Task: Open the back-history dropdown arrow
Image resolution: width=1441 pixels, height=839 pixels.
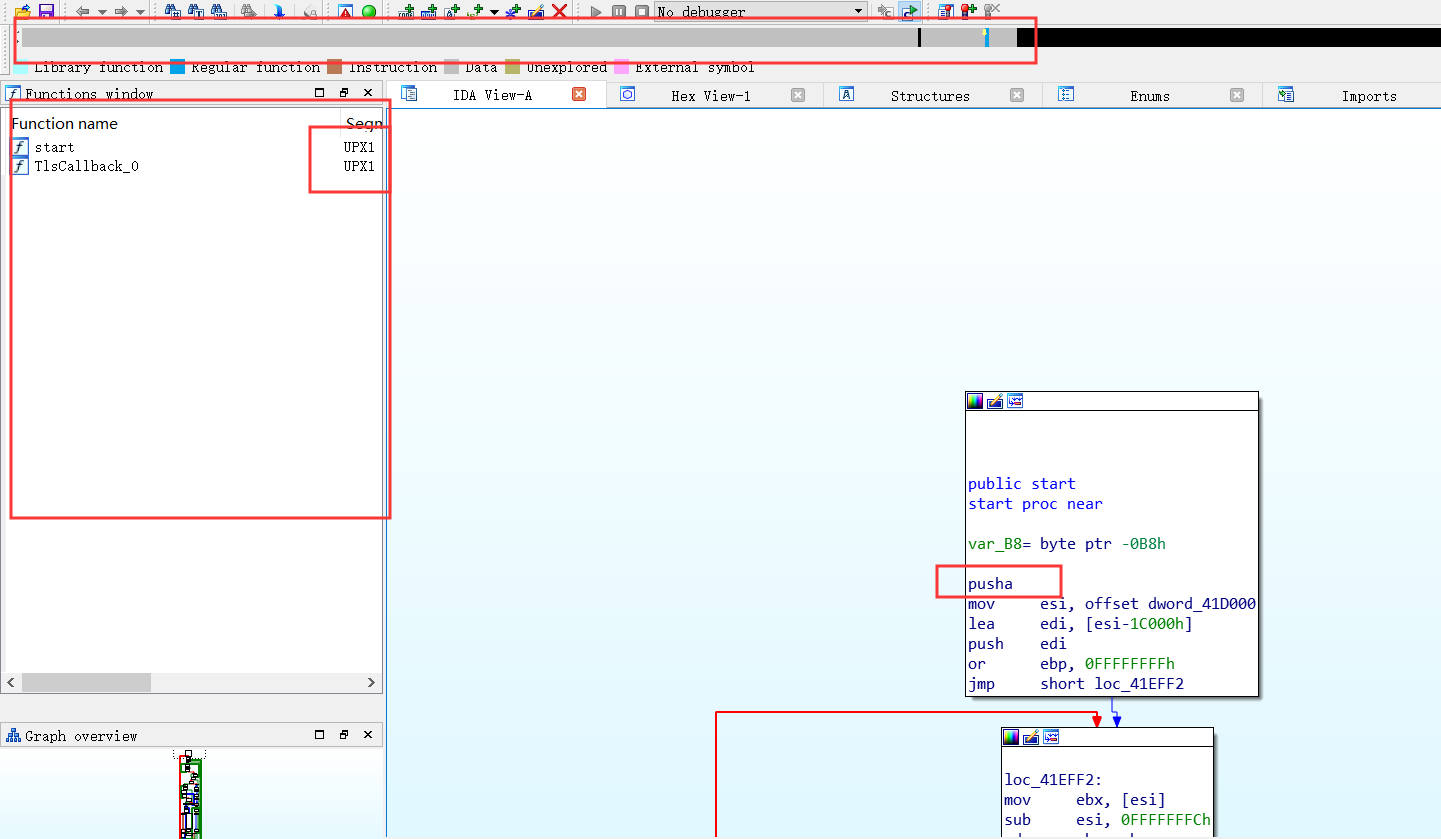Action: click(102, 12)
